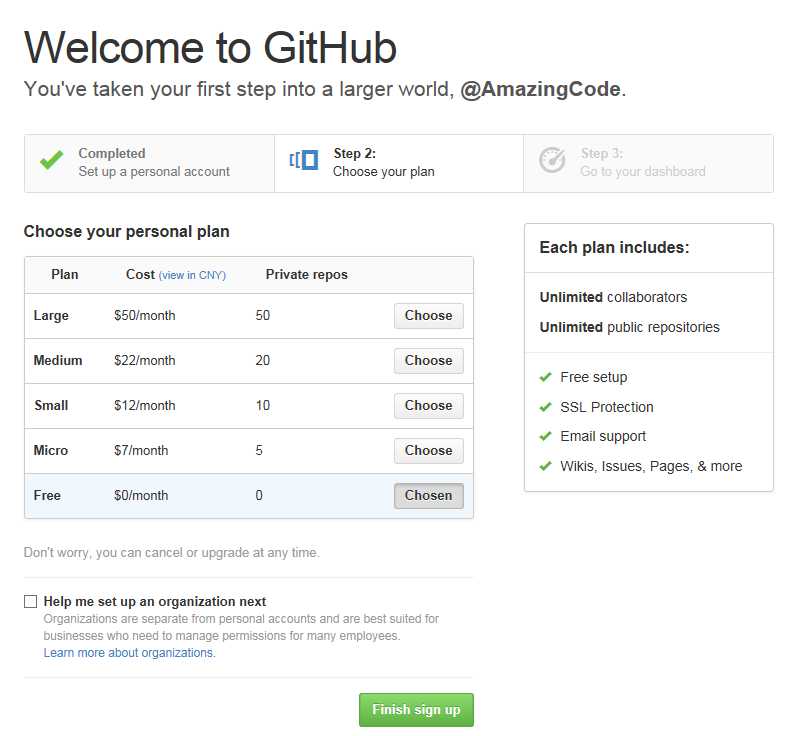This screenshot has width=787, height=736.
Task: Click the Help me set up organization label
Action: (155, 601)
